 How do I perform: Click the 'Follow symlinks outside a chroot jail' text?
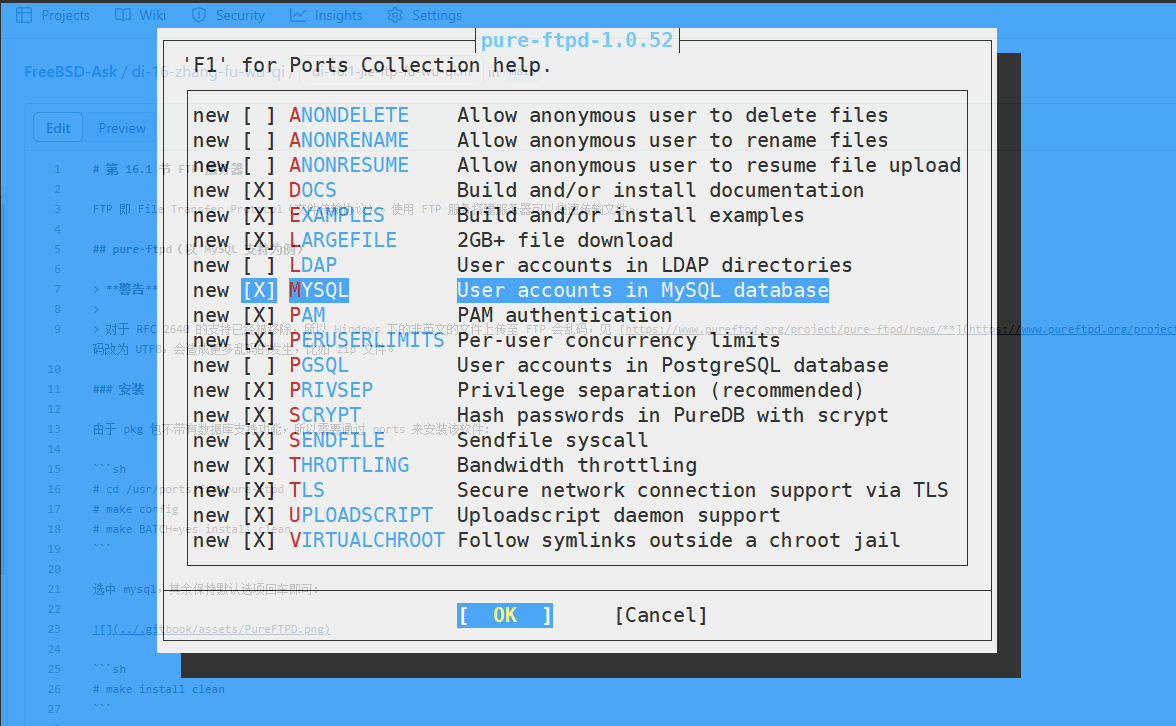click(679, 540)
